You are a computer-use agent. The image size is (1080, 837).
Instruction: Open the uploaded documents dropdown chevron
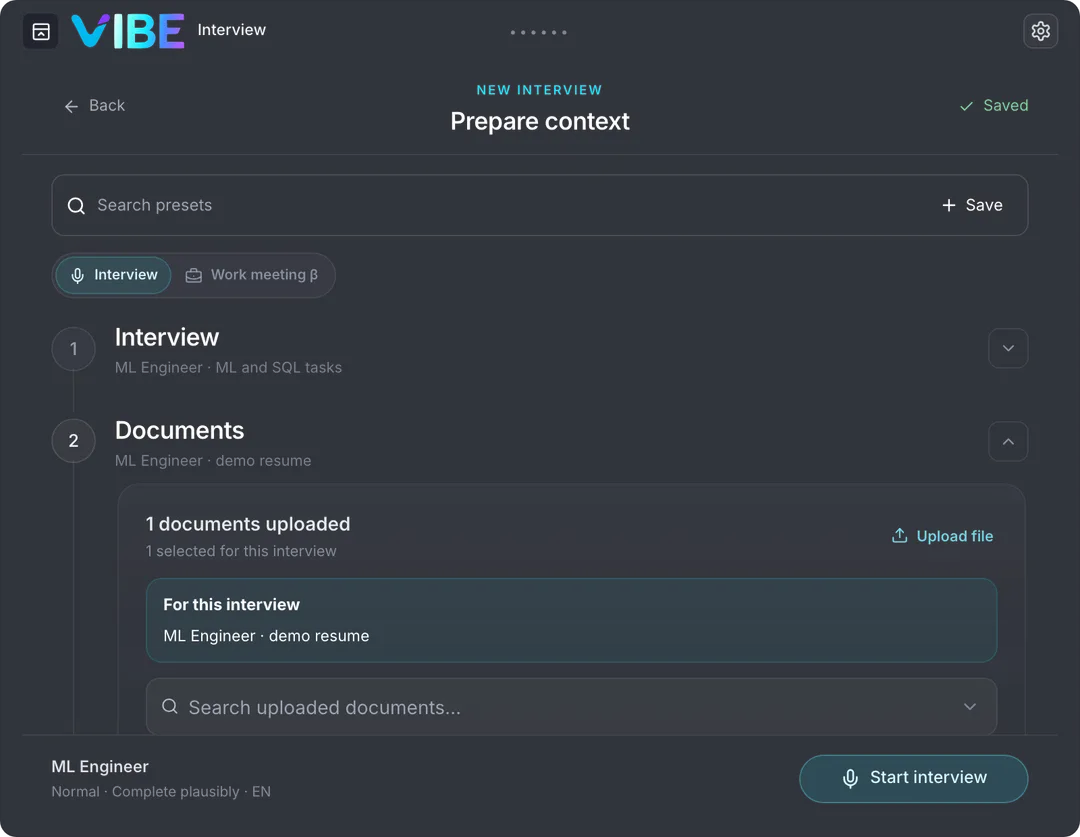[x=970, y=707]
